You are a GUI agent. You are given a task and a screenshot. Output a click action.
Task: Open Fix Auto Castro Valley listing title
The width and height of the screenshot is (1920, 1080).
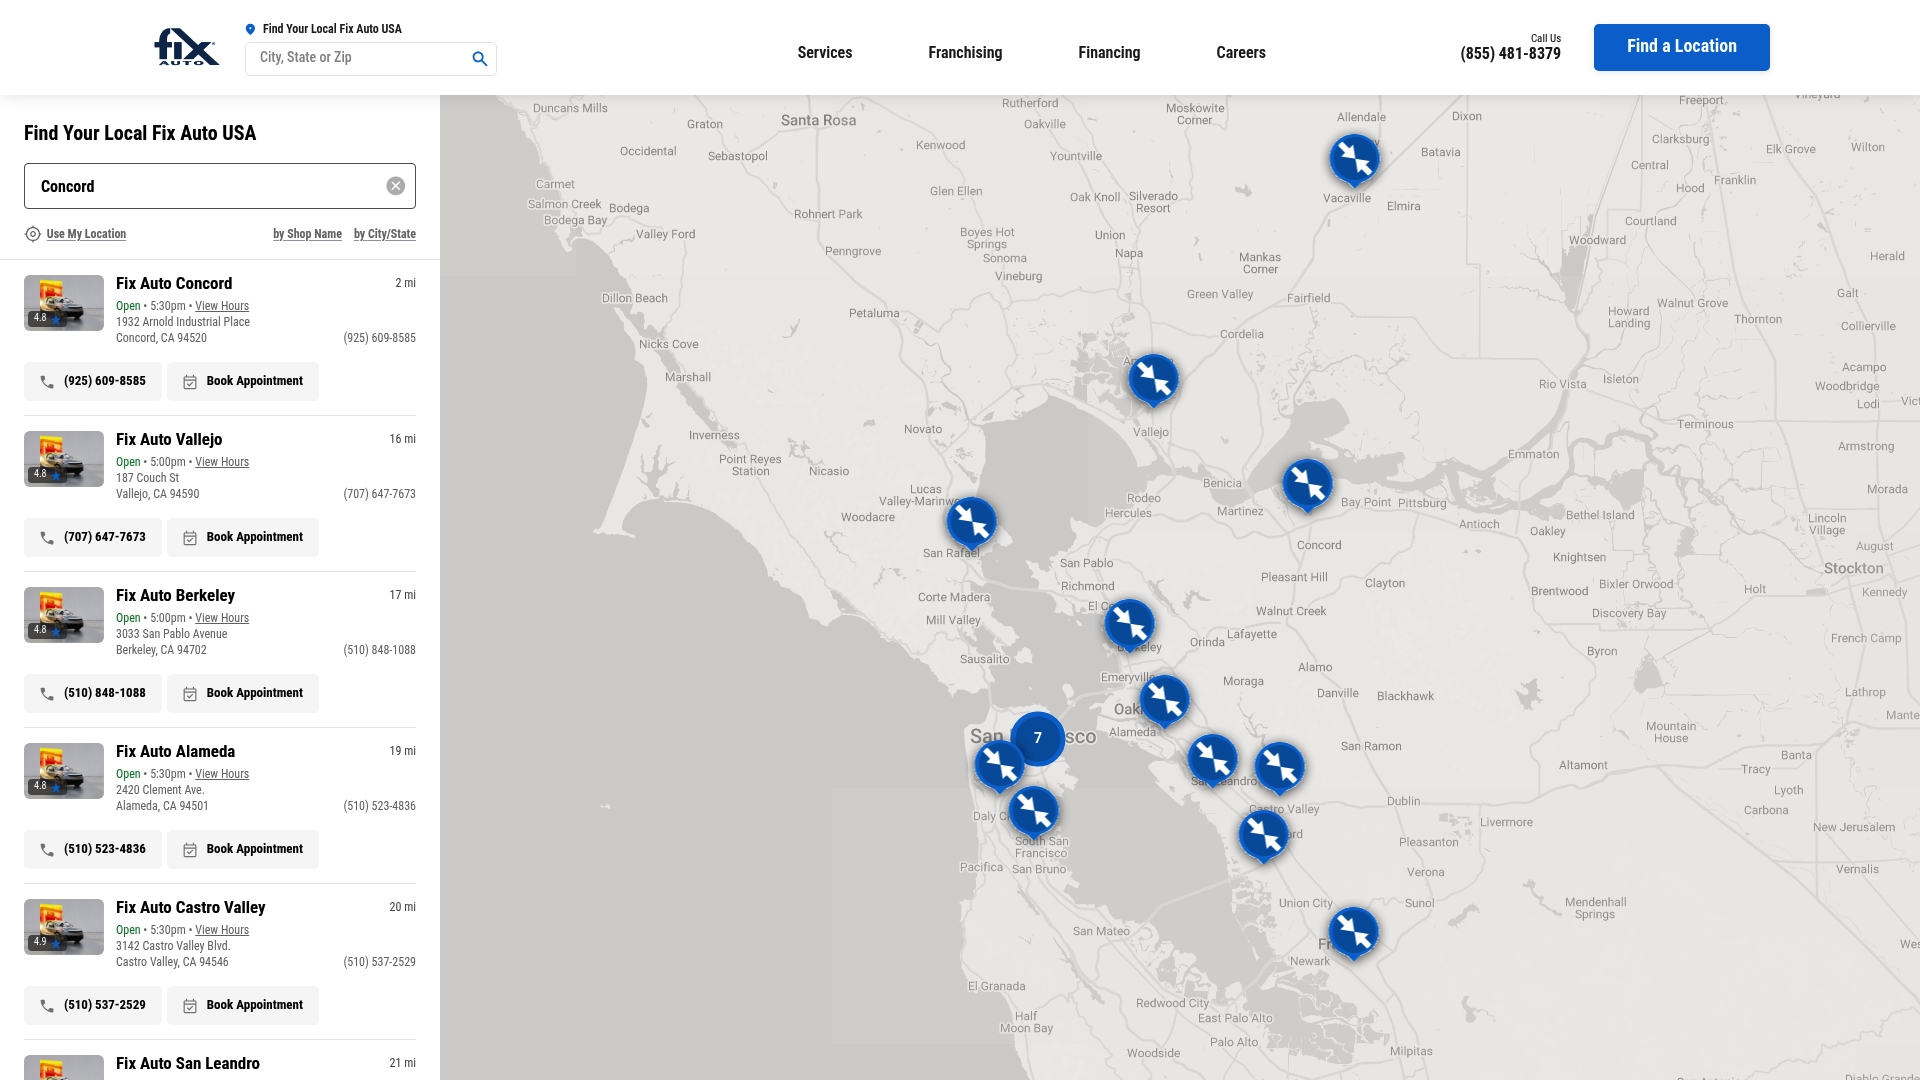190,908
